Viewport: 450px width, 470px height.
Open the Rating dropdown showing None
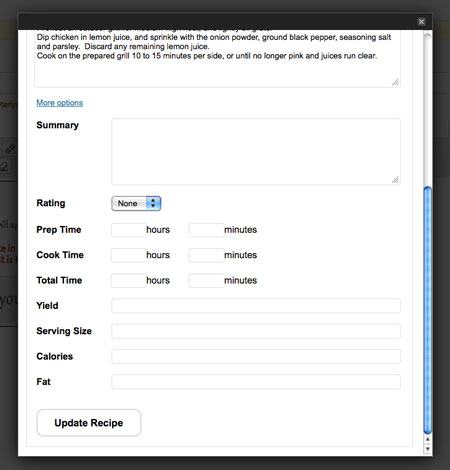[x=136, y=203]
